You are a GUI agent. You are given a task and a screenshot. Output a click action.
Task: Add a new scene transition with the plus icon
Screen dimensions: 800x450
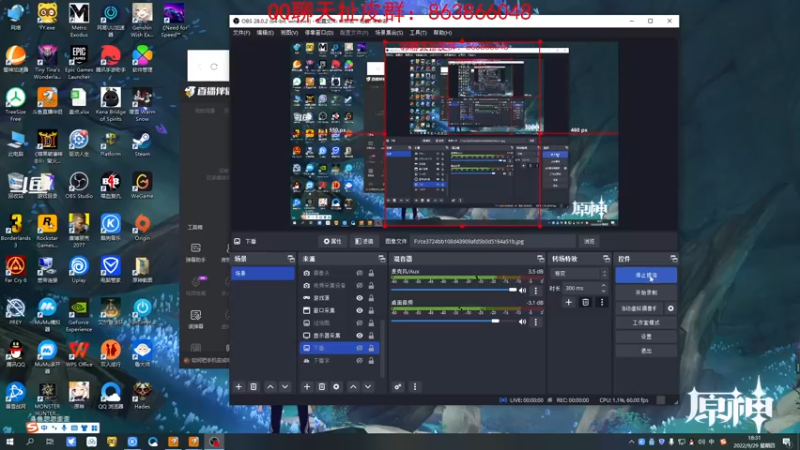tap(568, 302)
